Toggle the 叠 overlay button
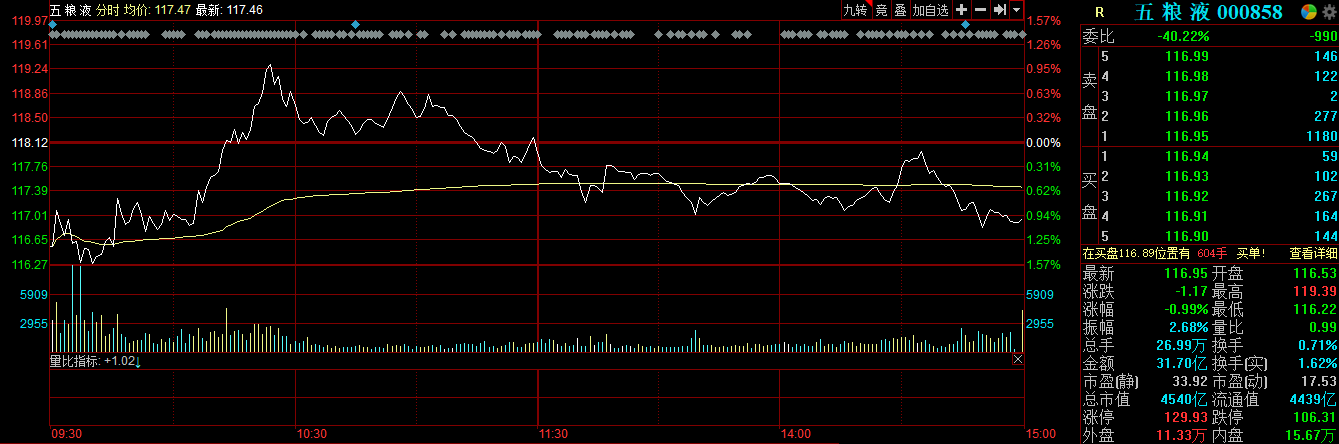Screen dimensions: 1339x444 pyautogui.click(x=900, y=10)
